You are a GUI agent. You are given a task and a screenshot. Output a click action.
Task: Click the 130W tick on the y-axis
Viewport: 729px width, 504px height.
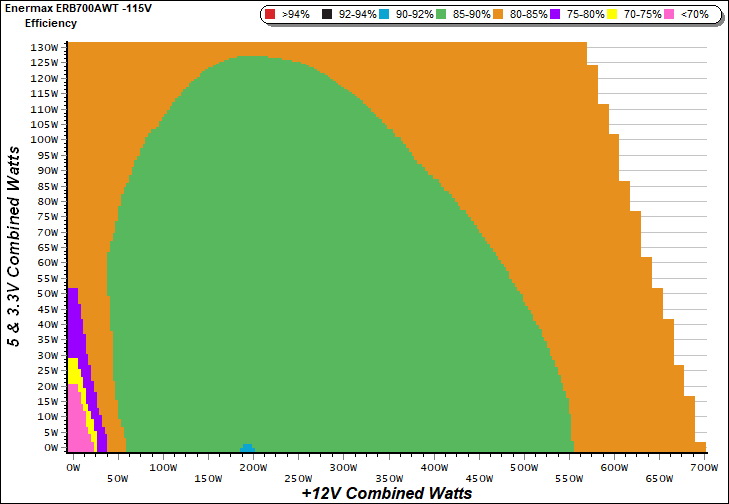point(45,48)
